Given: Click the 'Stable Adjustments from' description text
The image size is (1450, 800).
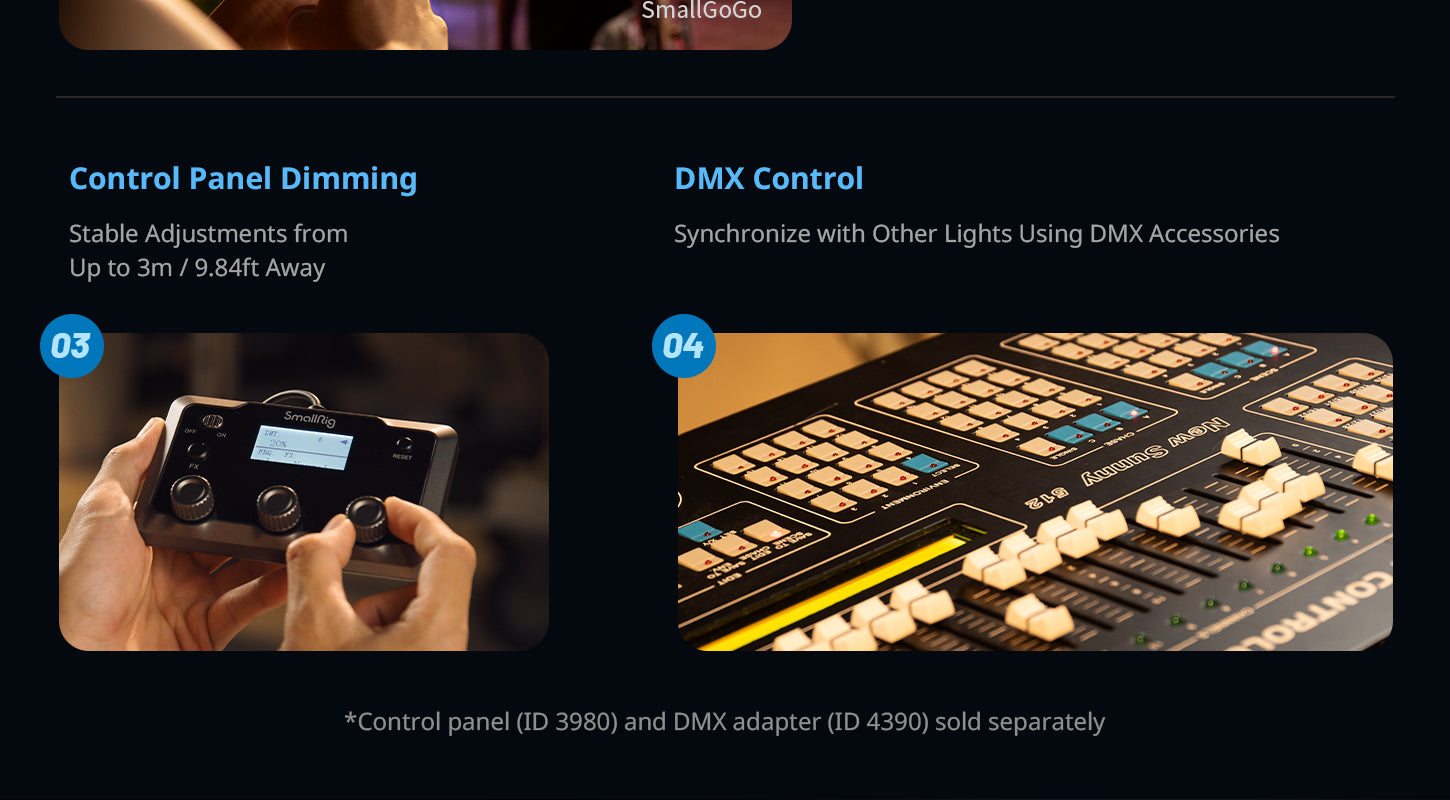Looking at the screenshot, I should point(208,234).
